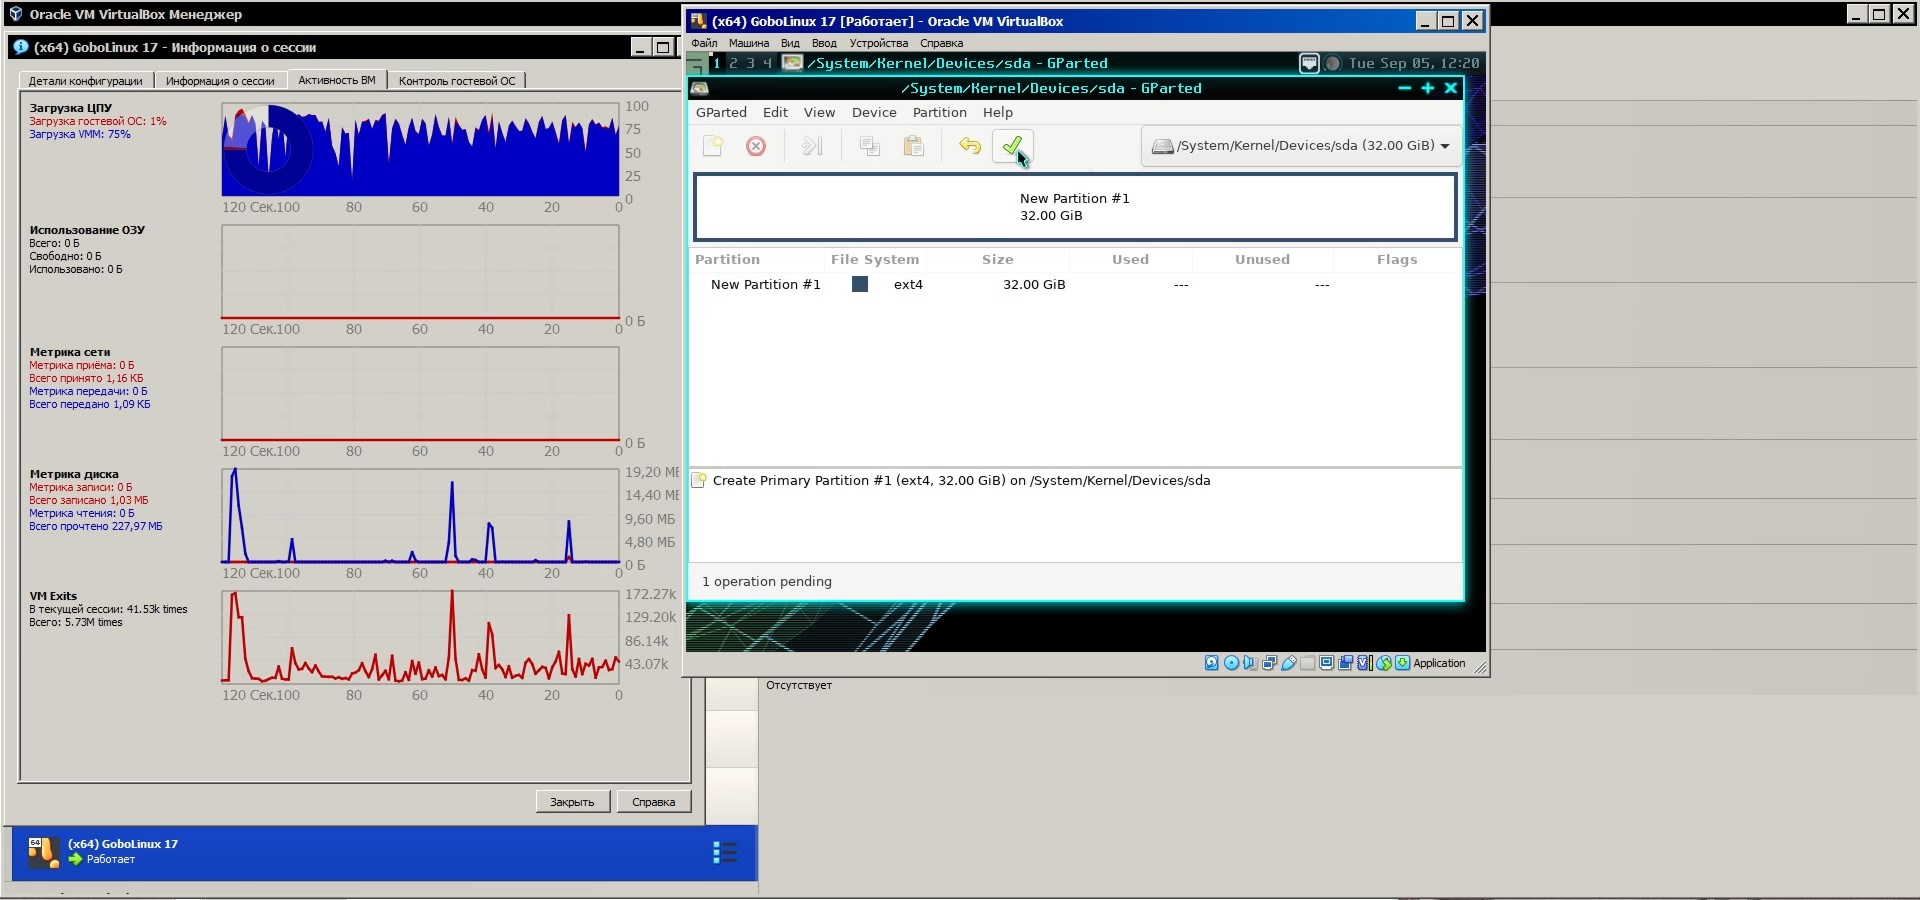Click the delete partition toolbar icon
The width and height of the screenshot is (1920, 900).
coord(756,146)
